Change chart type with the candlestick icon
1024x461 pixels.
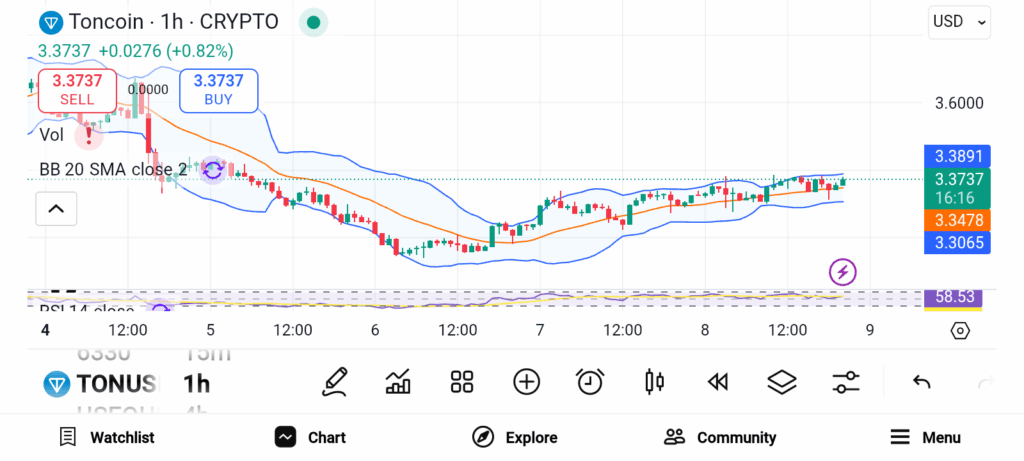tap(655, 381)
